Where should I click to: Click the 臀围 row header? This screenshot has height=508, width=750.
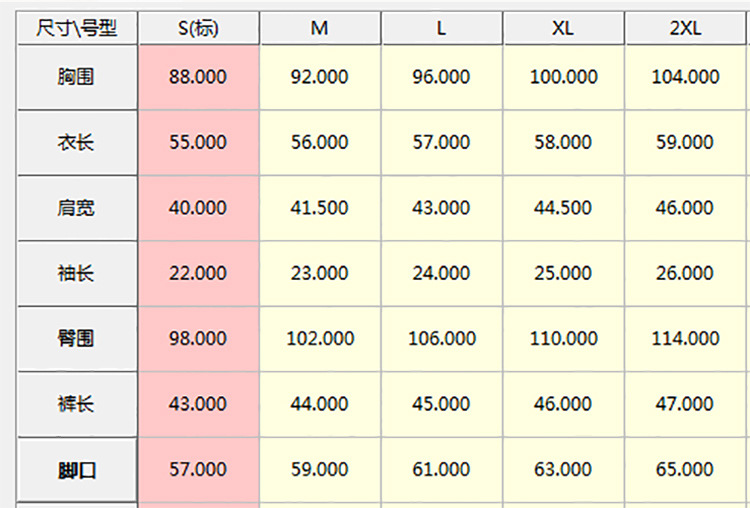click(77, 339)
